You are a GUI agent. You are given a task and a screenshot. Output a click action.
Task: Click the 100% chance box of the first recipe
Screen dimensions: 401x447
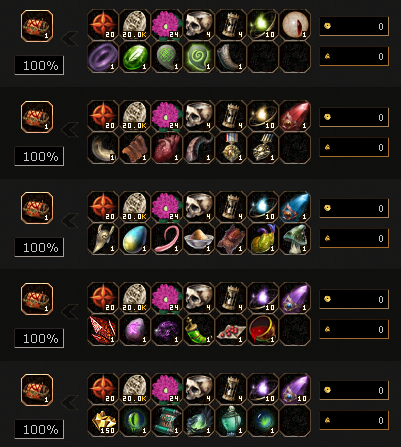coord(39,65)
